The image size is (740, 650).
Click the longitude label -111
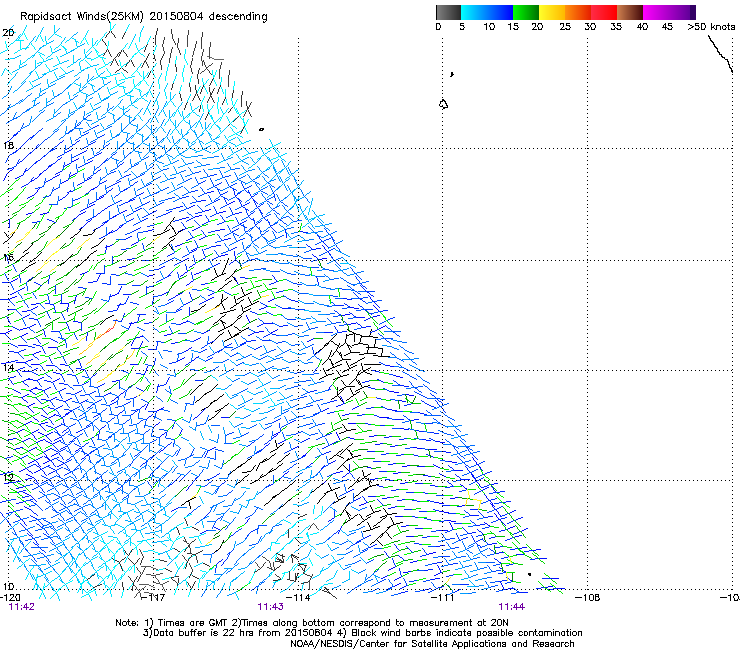point(442,598)
